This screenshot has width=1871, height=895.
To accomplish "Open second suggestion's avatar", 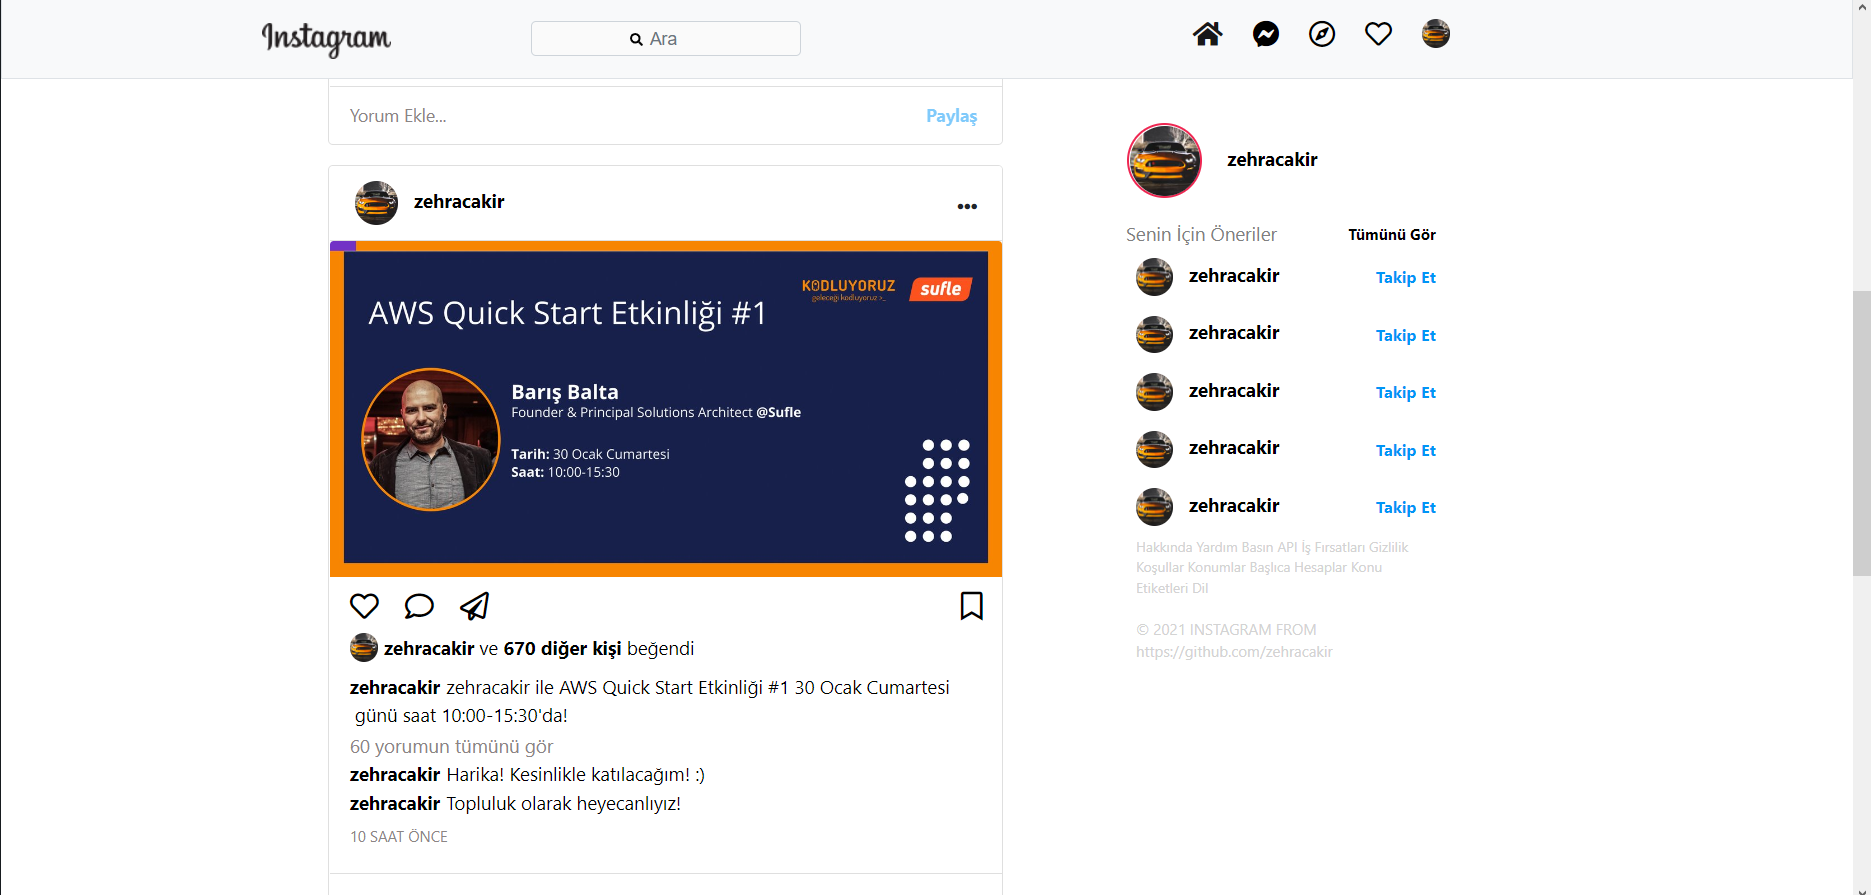I will pyautogui.click(x=1154, y=334).
